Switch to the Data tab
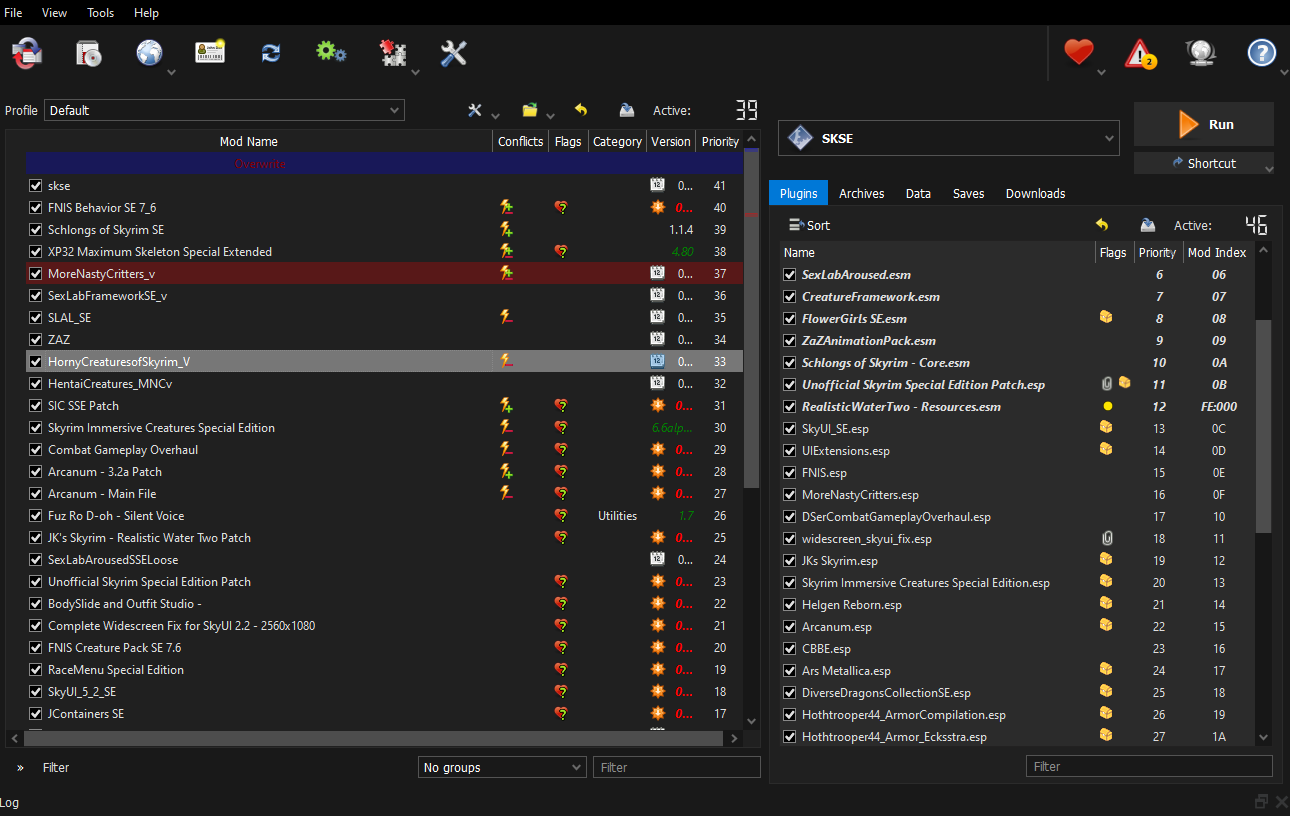Viewport: 1290px width, 816px height. [918, 193]
